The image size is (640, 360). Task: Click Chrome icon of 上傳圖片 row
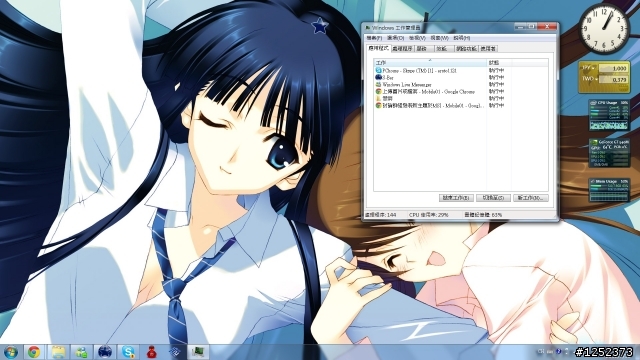(x=378, y=91)
